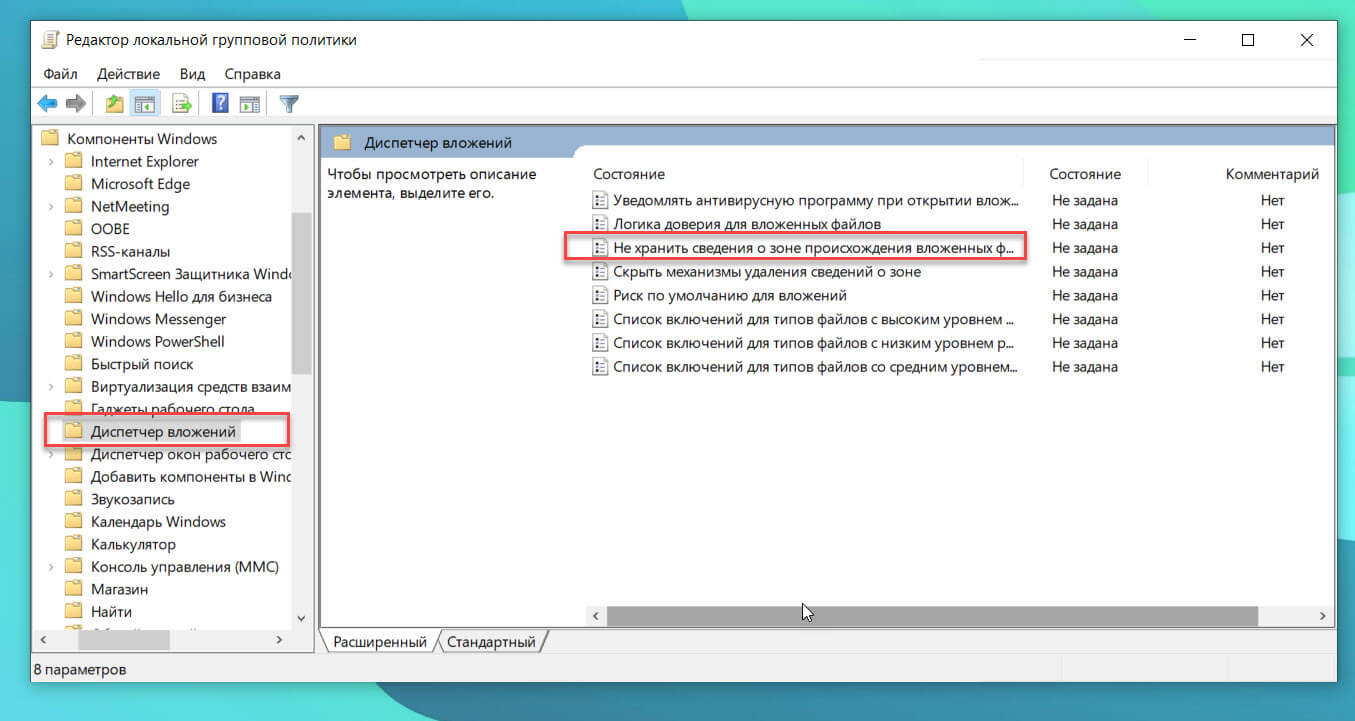
Task: Click the left arrow of the policy list scrollbar
Action: click(x=597, y=616)
